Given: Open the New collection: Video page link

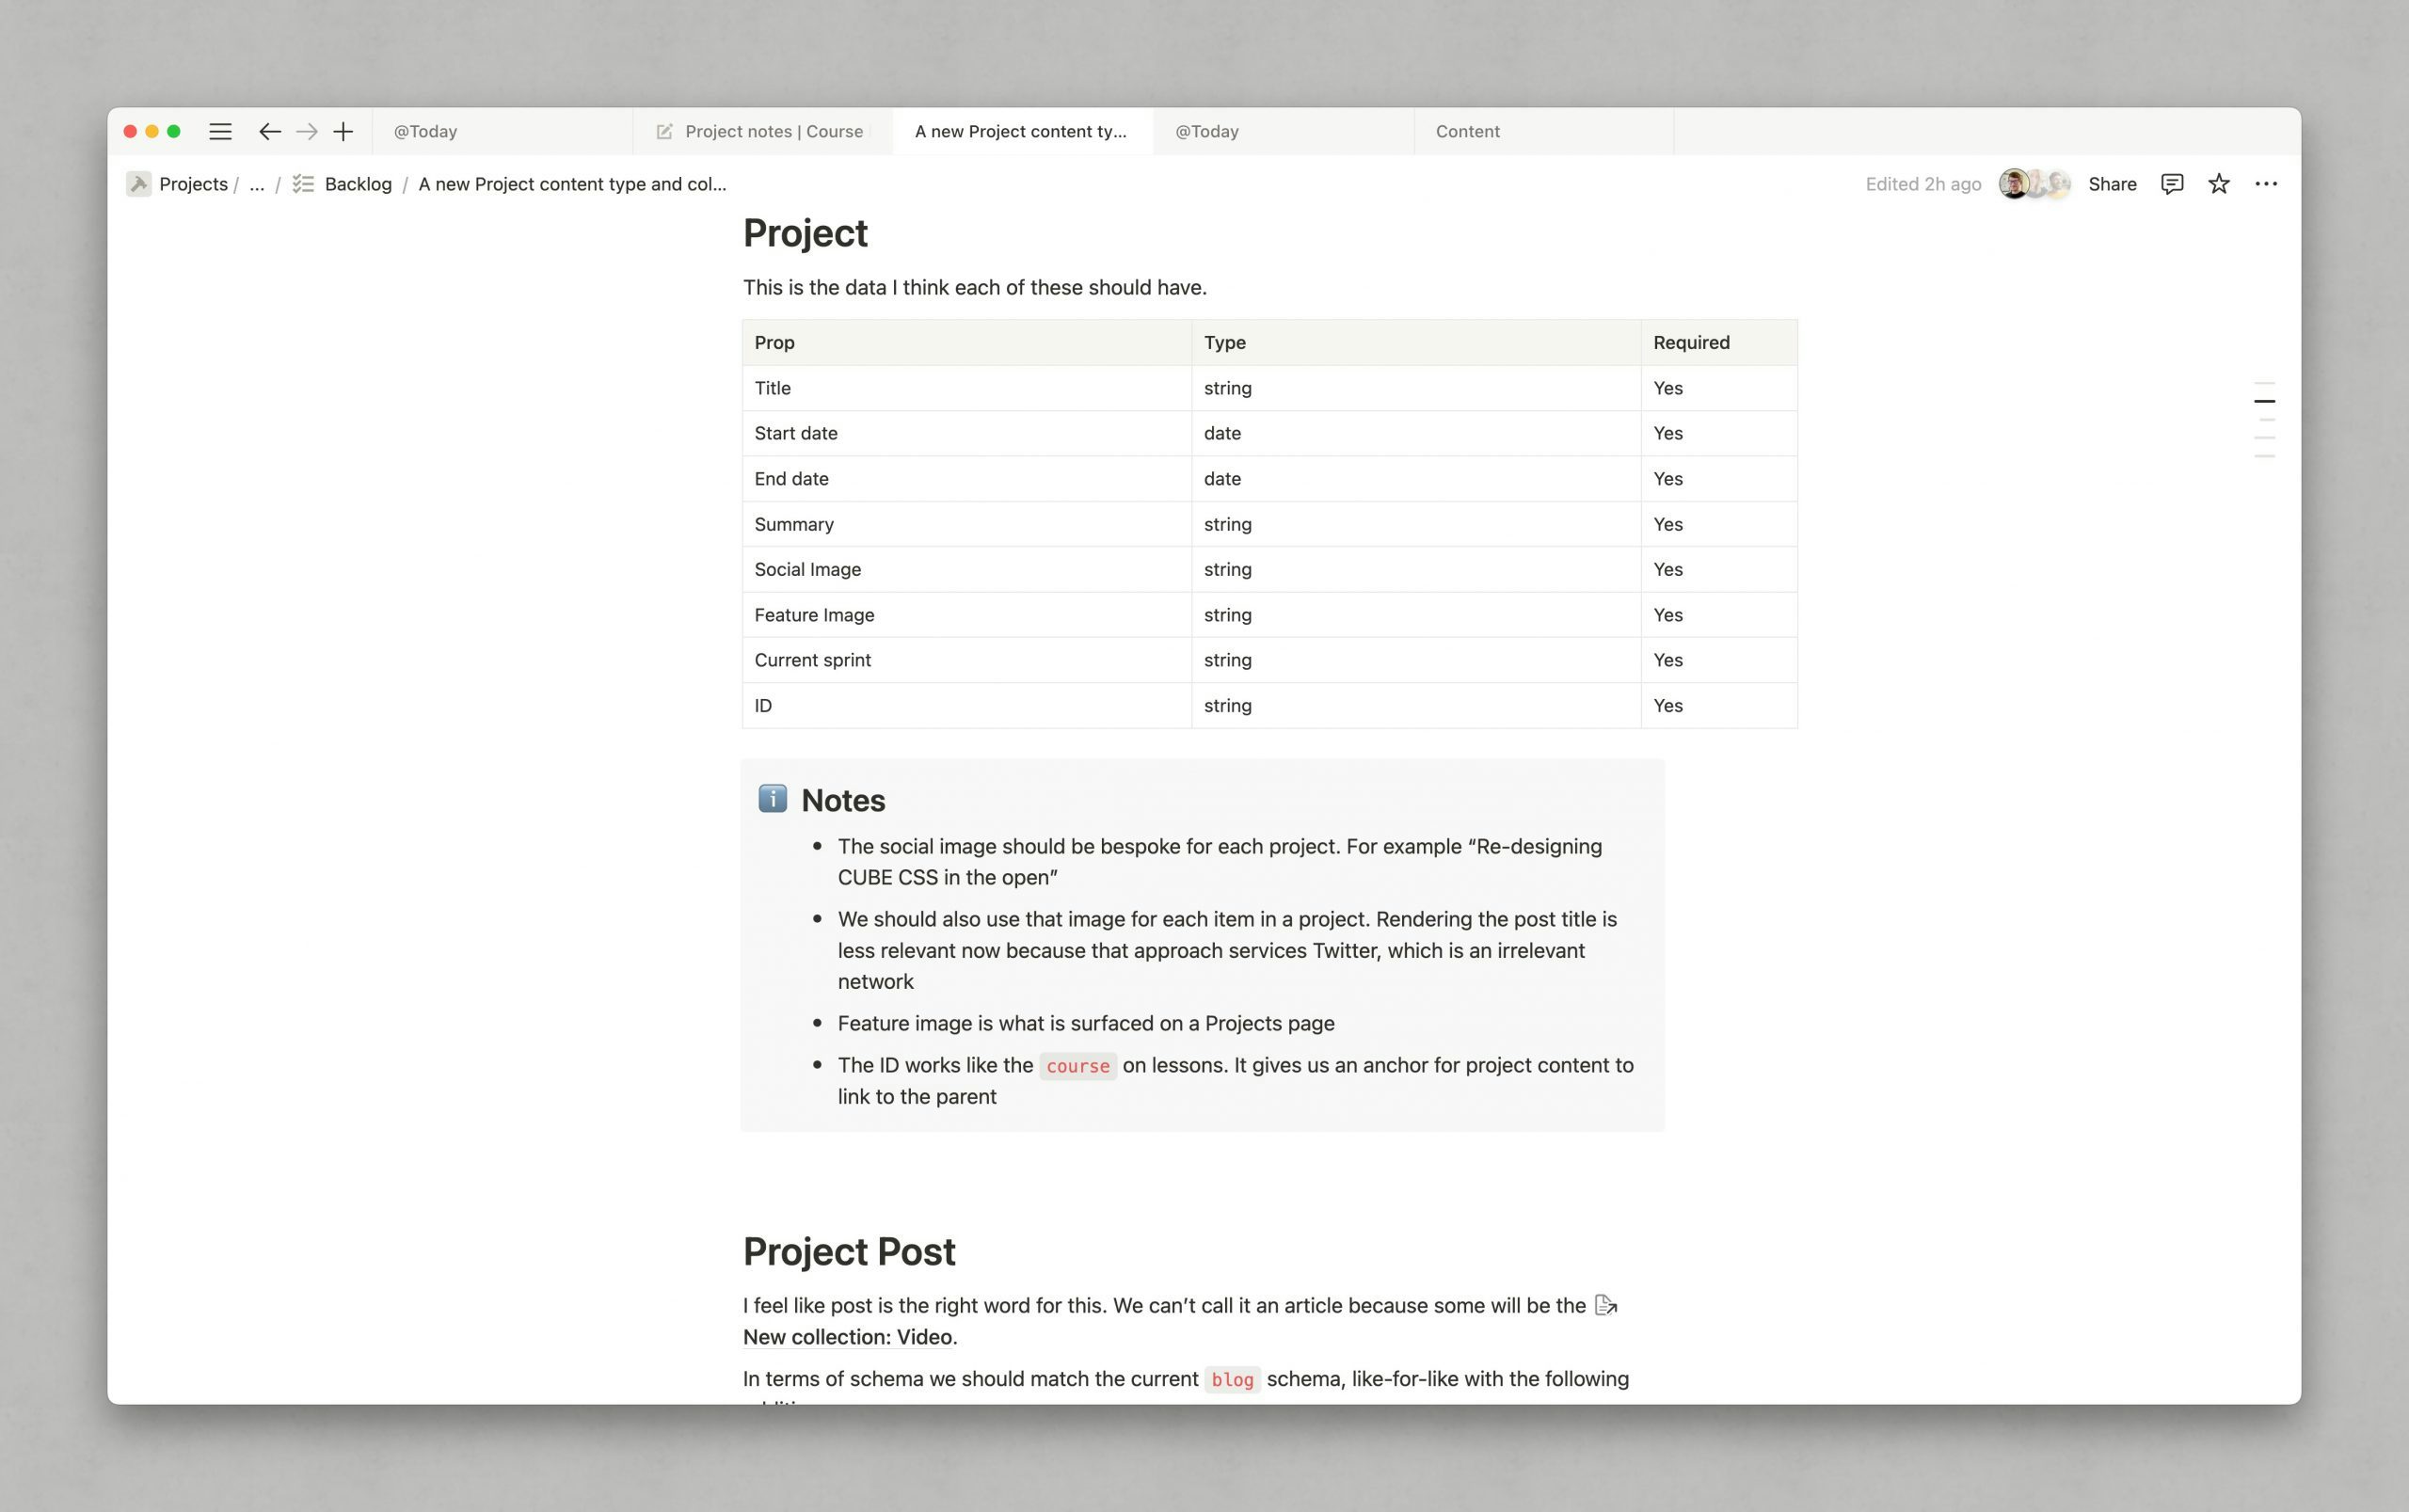Looking at the screenshot, I should tap(847, 1337).
